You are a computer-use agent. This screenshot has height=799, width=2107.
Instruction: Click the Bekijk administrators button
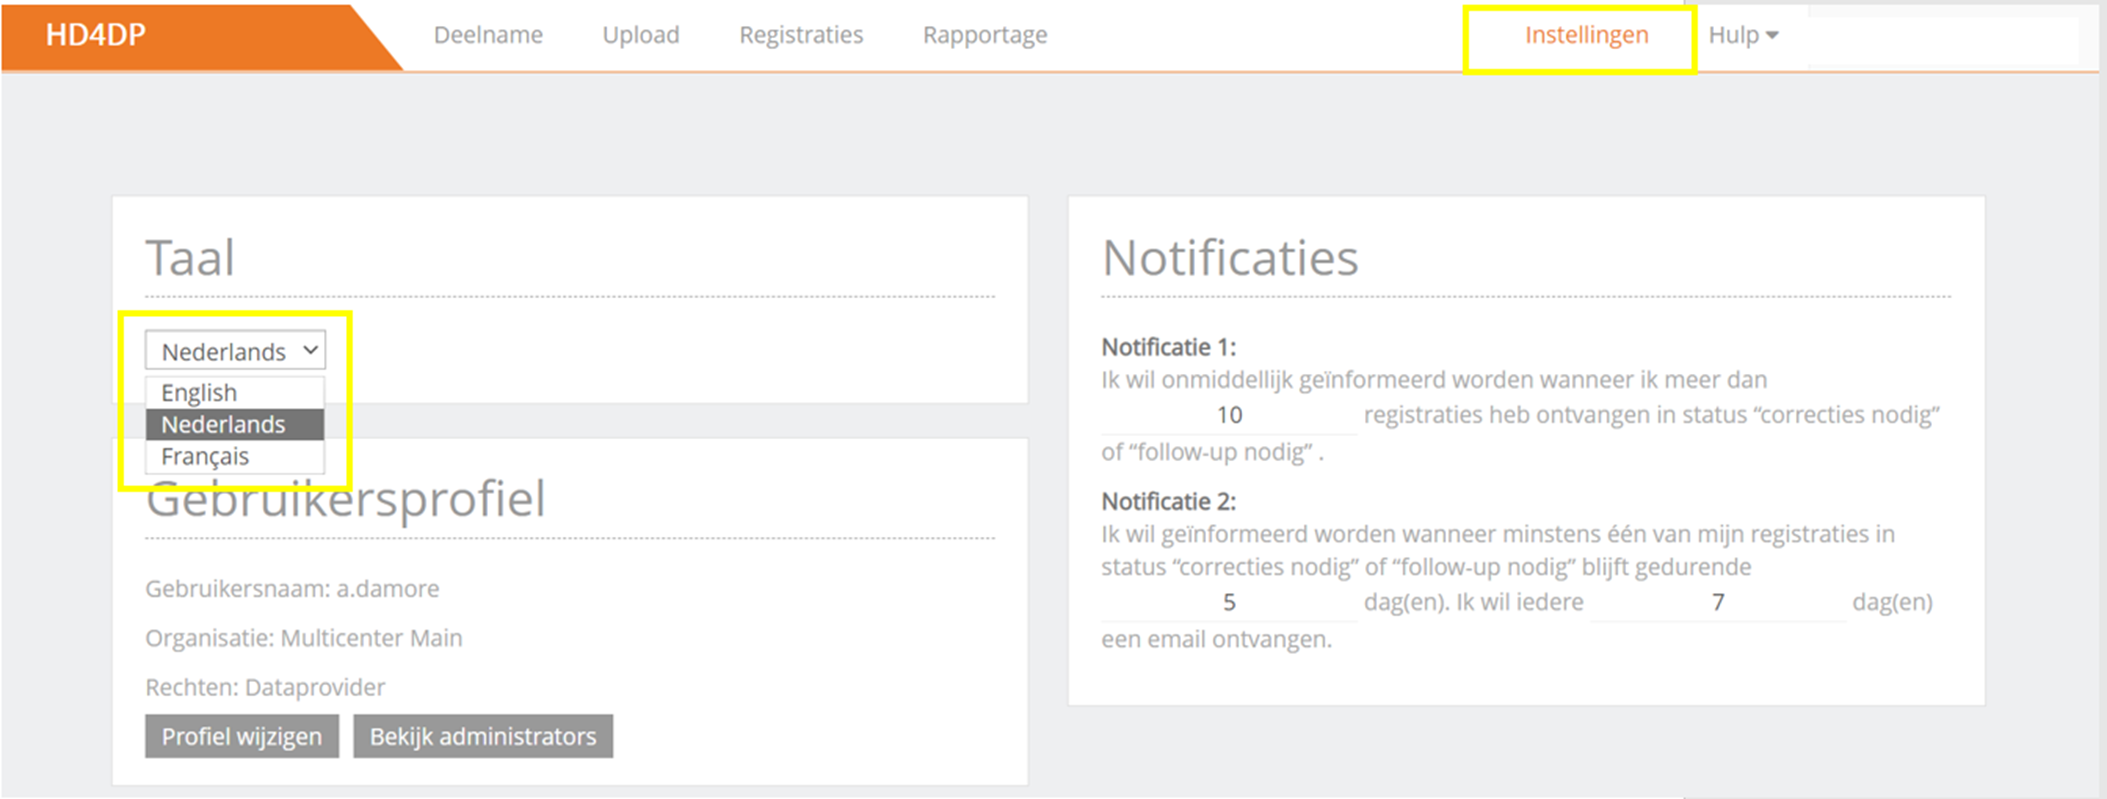[x=482, y=736]
